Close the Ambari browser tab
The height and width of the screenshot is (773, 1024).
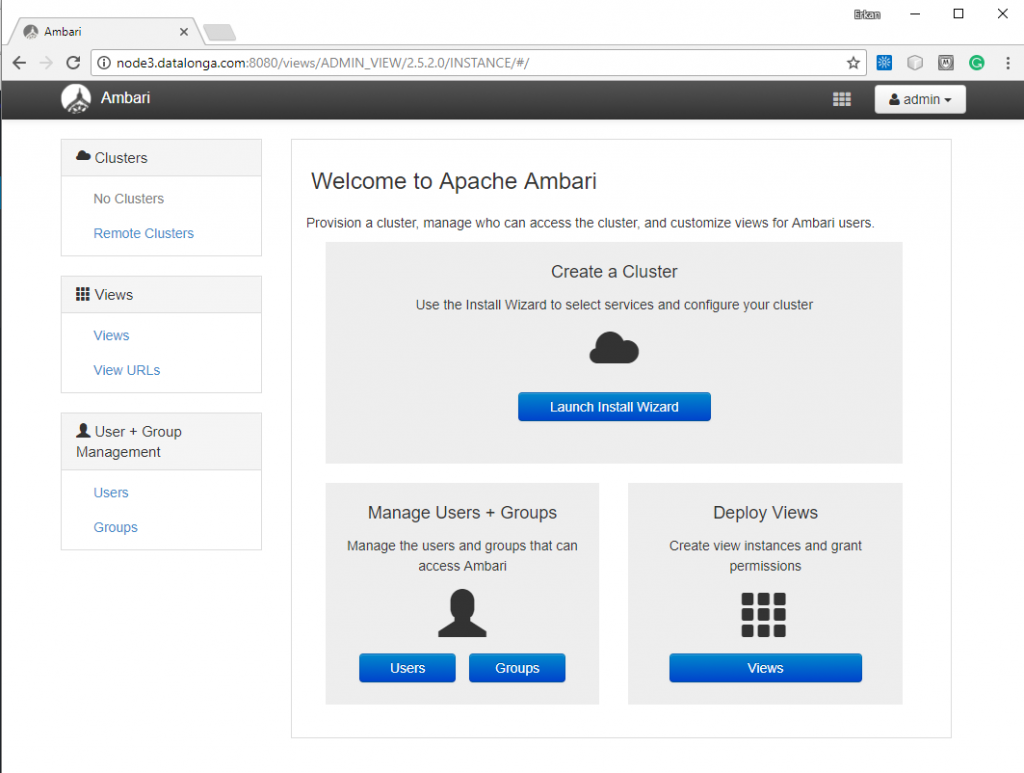(184, 31)
